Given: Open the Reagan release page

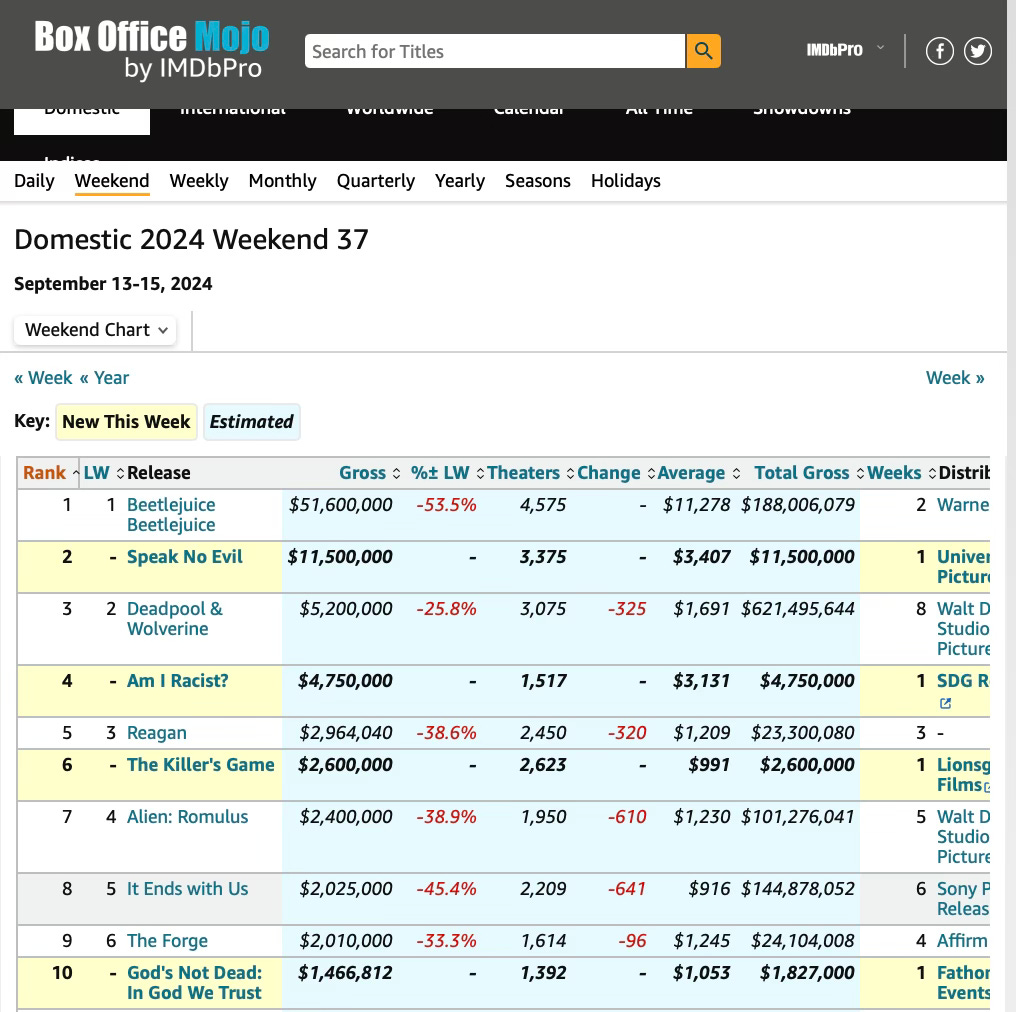Looking at the screenshot, I should tap(157, 733).
